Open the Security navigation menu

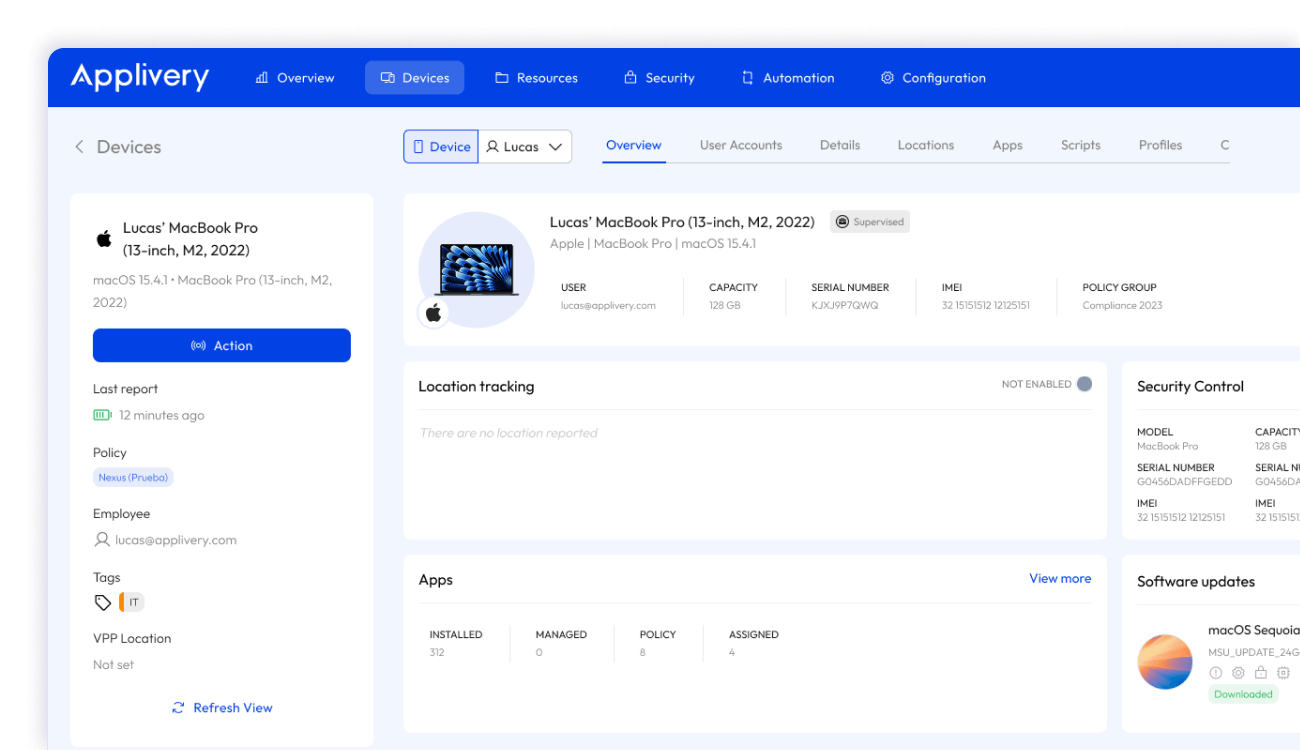pos(658,78)
